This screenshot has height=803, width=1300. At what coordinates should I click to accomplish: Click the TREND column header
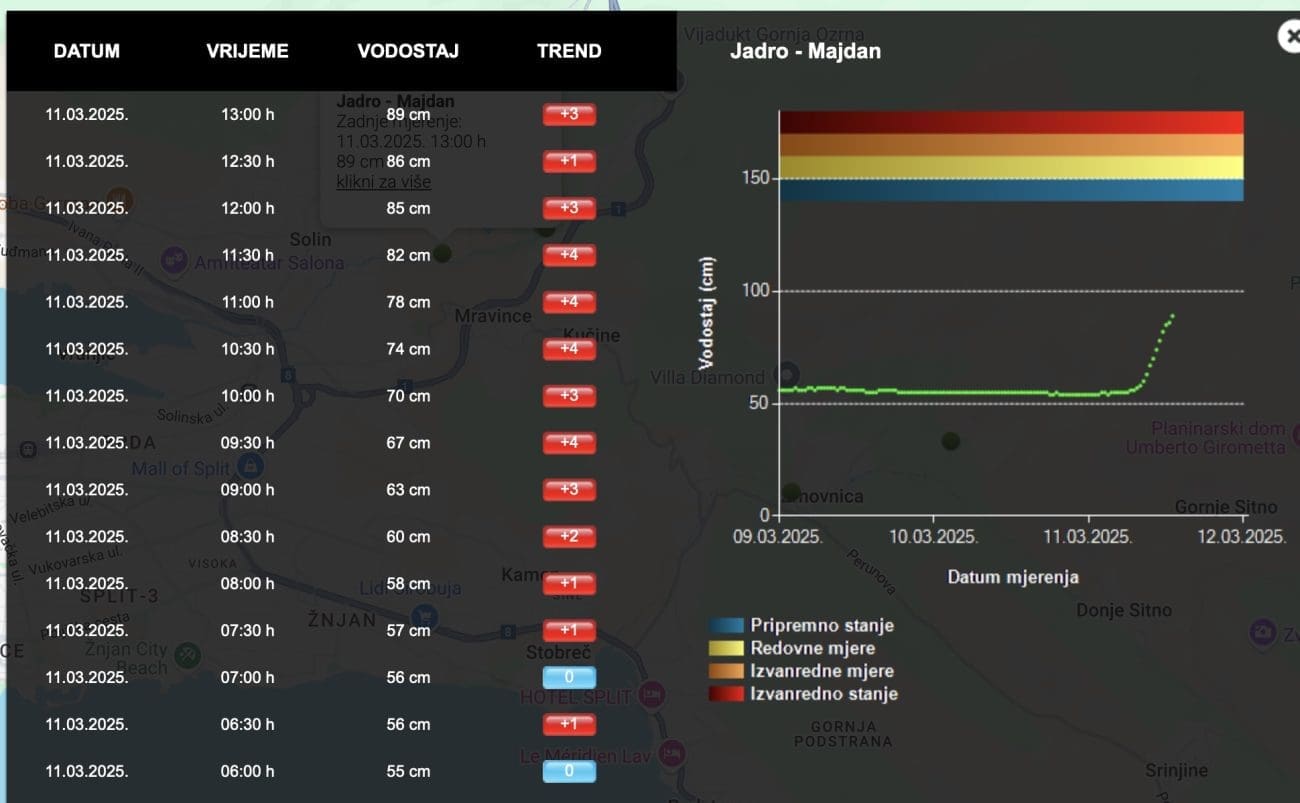569,51
